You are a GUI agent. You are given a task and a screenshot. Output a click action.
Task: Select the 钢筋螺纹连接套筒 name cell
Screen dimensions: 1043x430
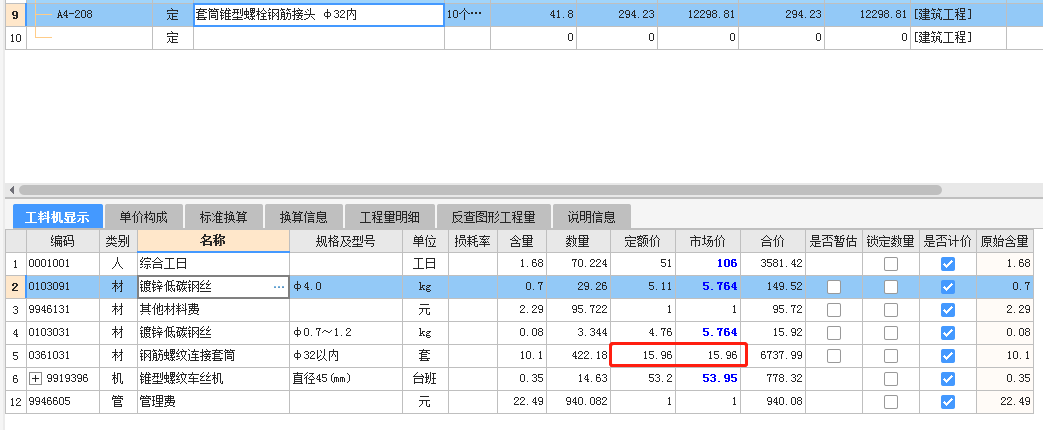[x=214, y=356]
